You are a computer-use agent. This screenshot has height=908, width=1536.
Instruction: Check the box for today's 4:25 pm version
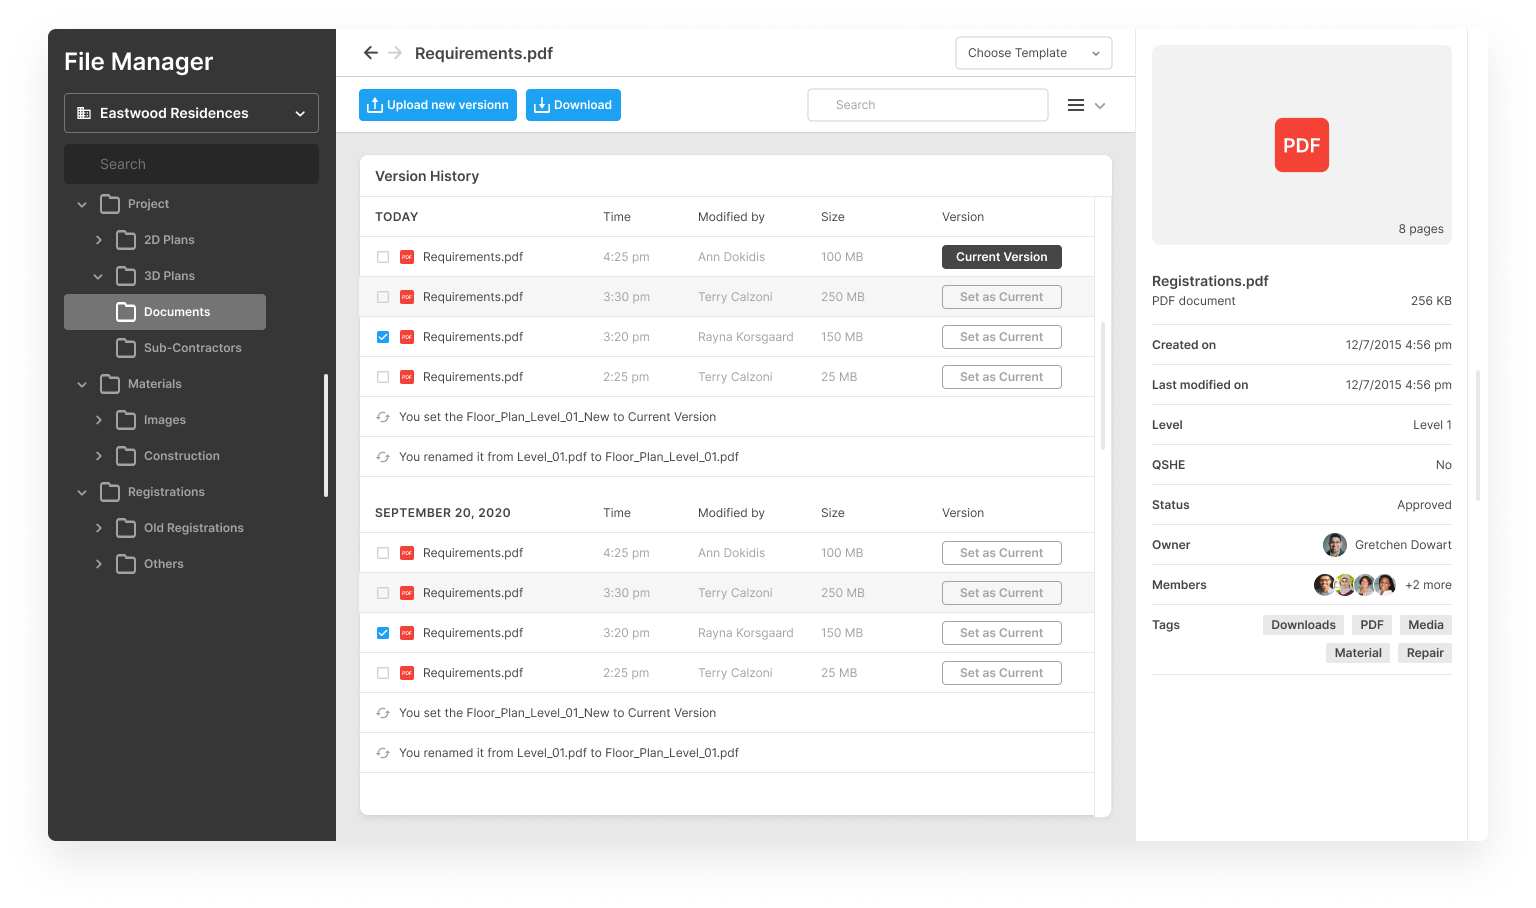383,257
